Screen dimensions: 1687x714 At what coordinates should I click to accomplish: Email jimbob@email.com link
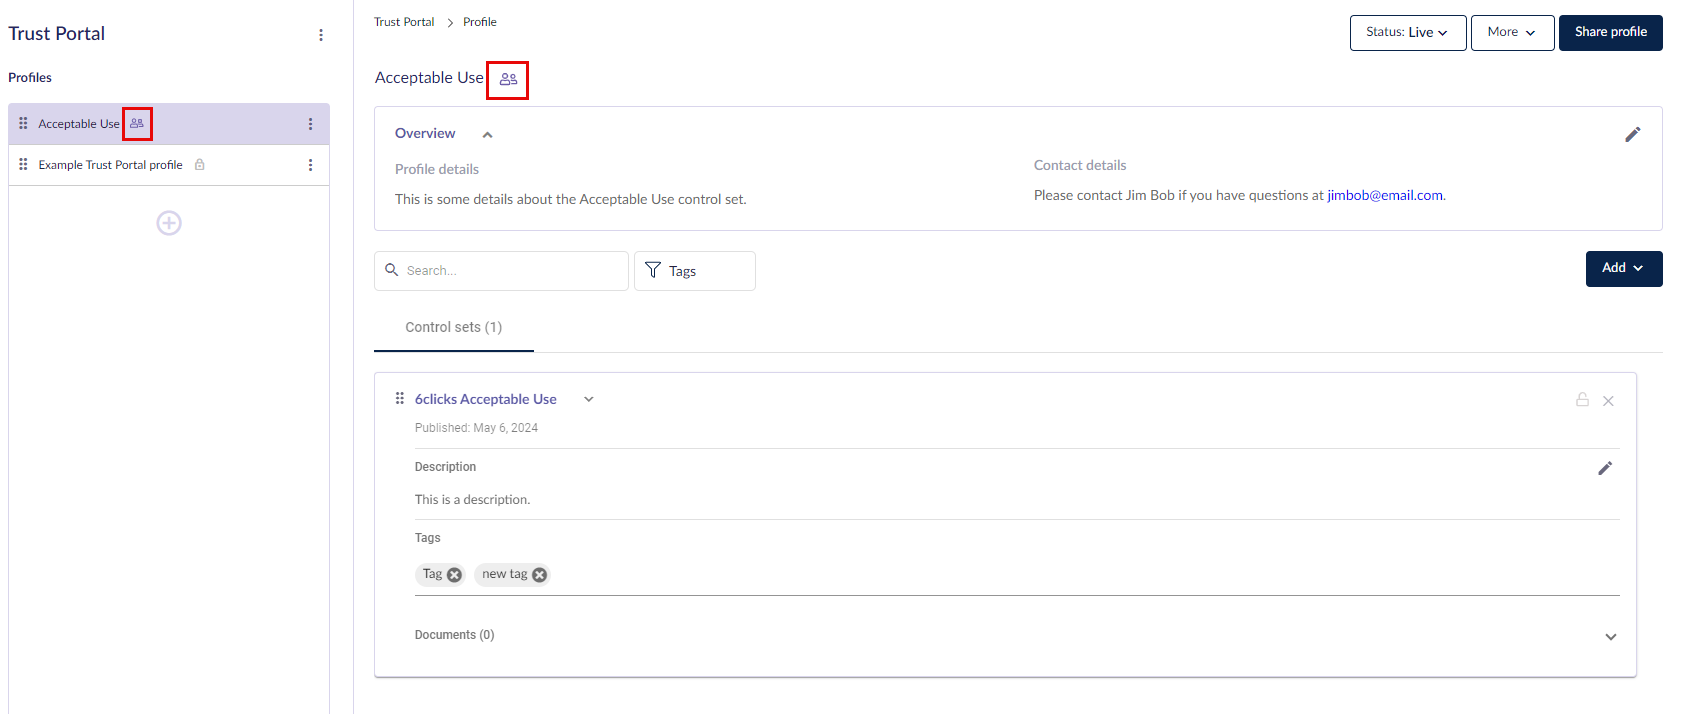pos(1385,195)
